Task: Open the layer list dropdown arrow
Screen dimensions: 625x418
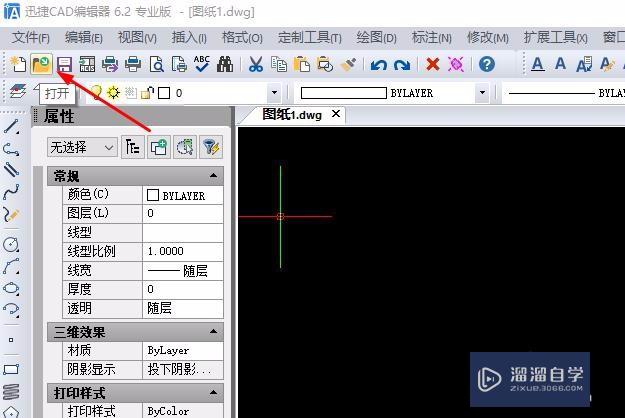Action: (274, 92)
